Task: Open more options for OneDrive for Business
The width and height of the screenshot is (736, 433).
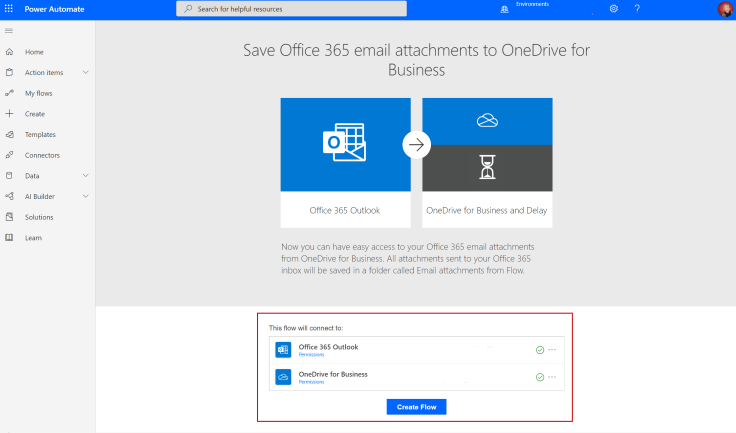Action: [x=552, y=377]
